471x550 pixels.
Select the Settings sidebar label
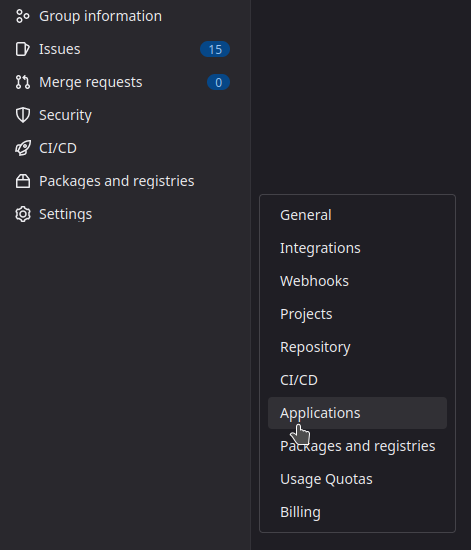(x=65, y=214)
